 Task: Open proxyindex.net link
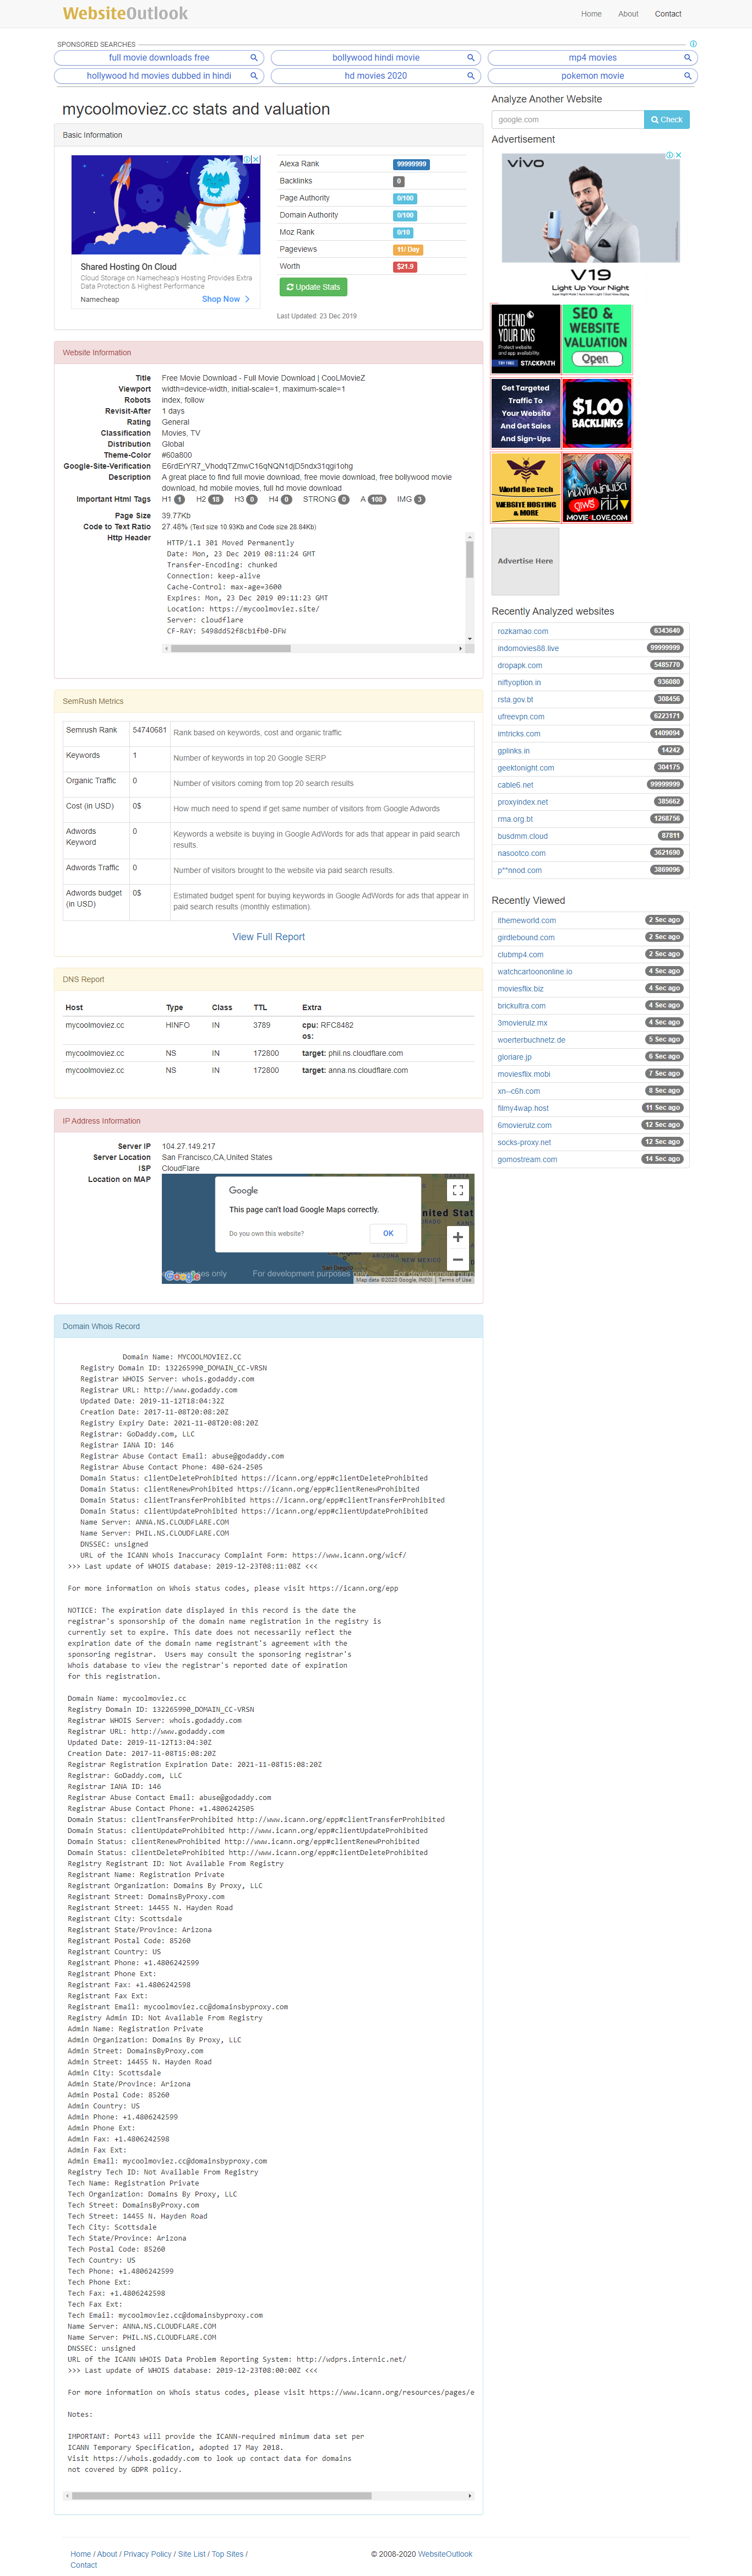pyautogui.click(x=523, y=802)
